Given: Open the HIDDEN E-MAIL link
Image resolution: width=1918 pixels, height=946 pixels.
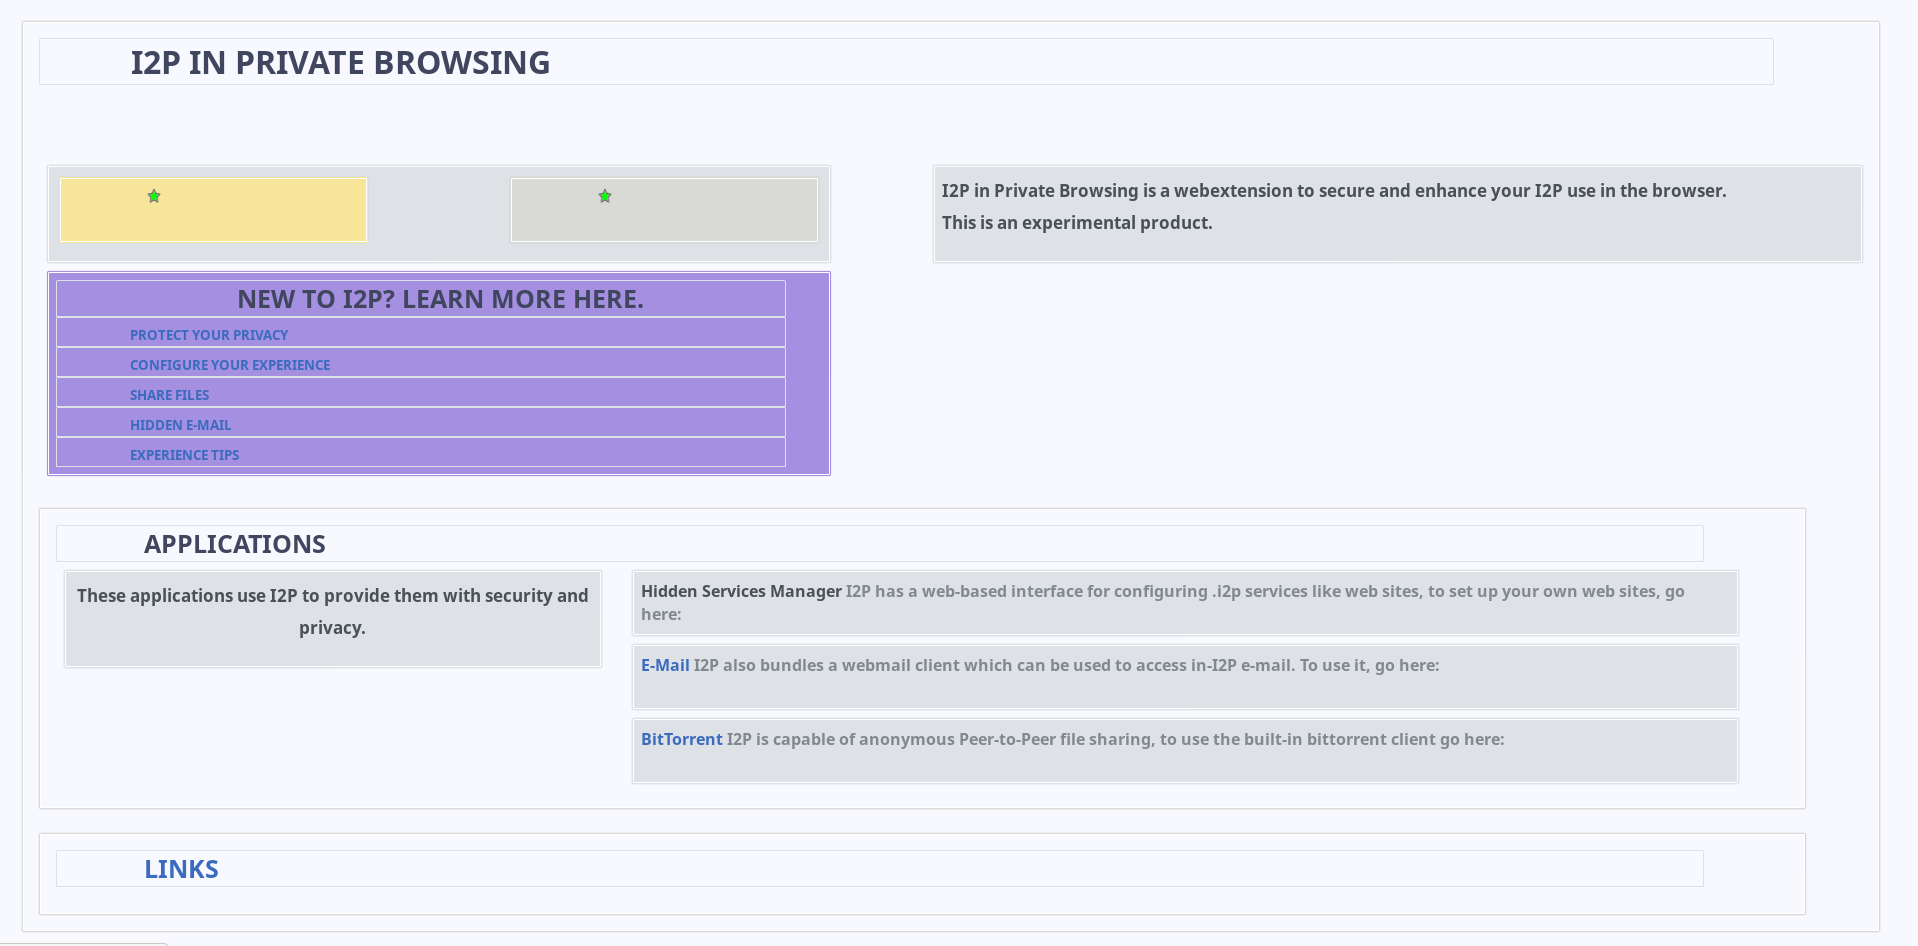Looking at the screenshot, I should (x=180, y=424).
